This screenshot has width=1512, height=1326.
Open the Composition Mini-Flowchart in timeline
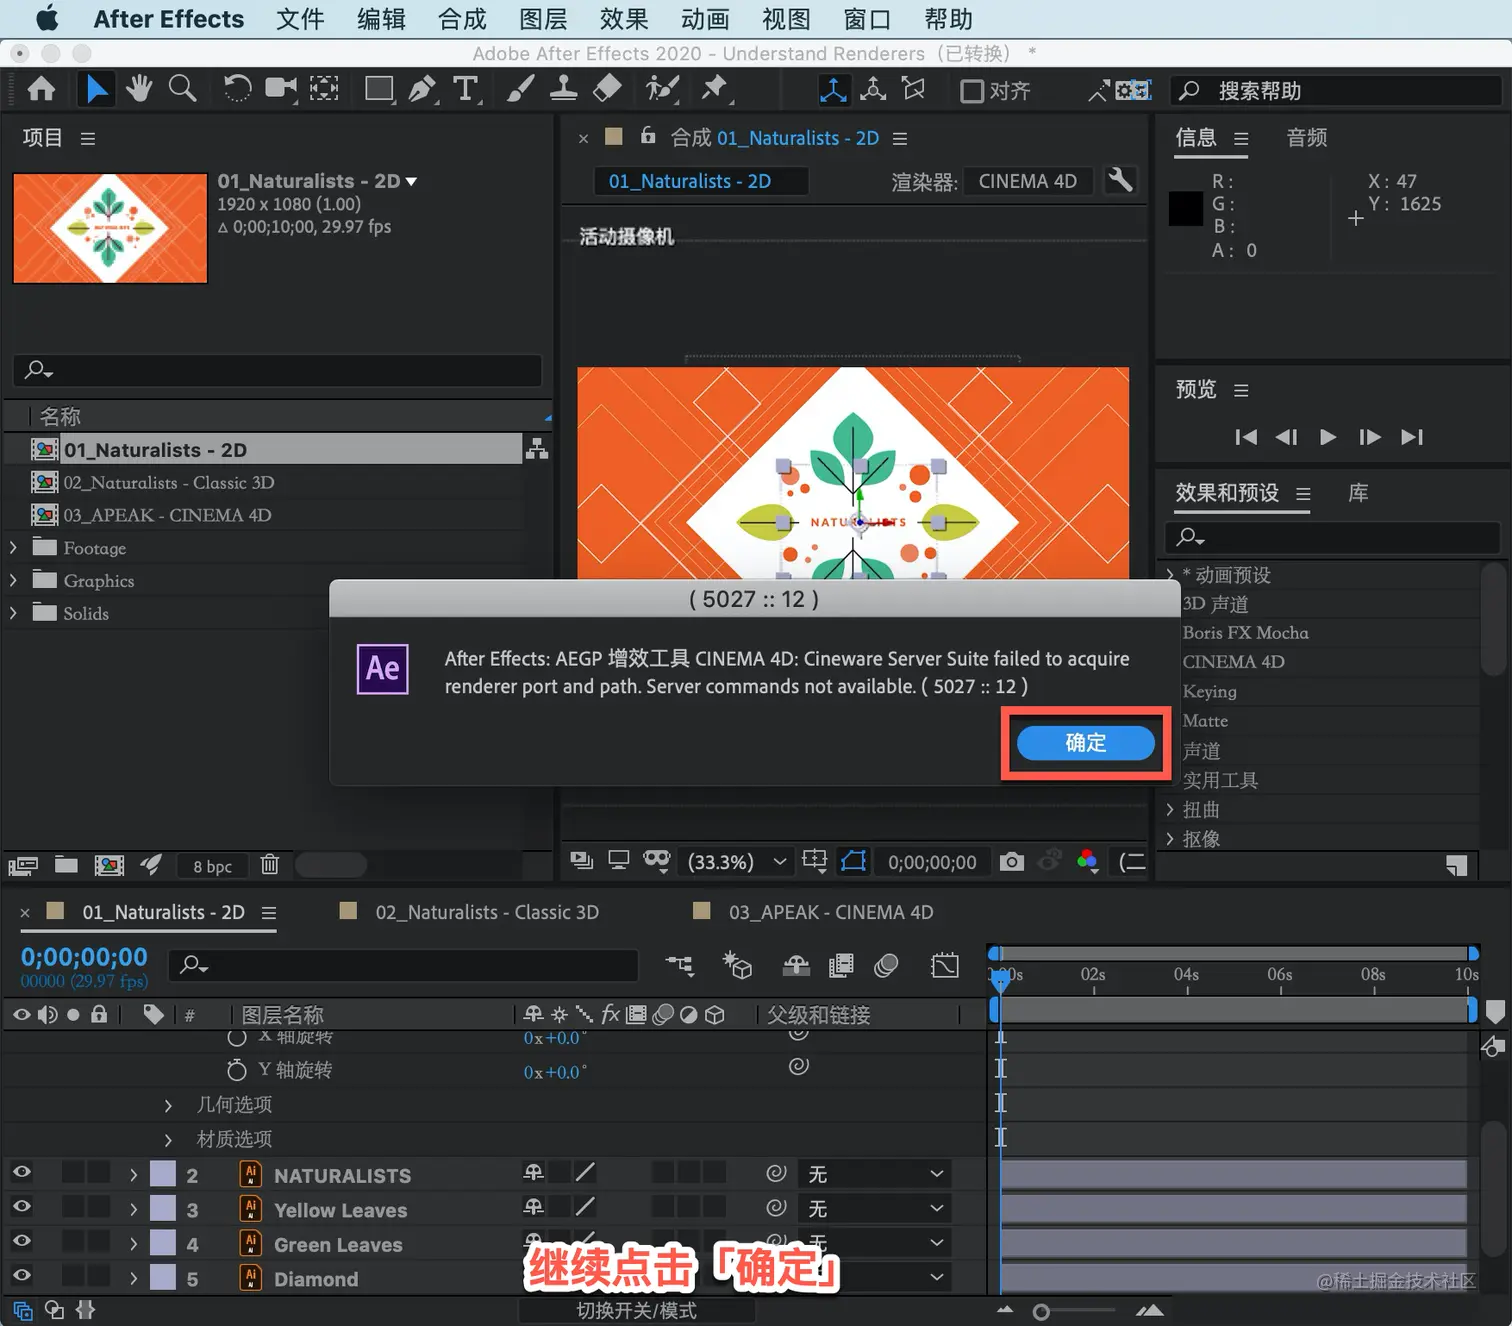tap(680, 965)
